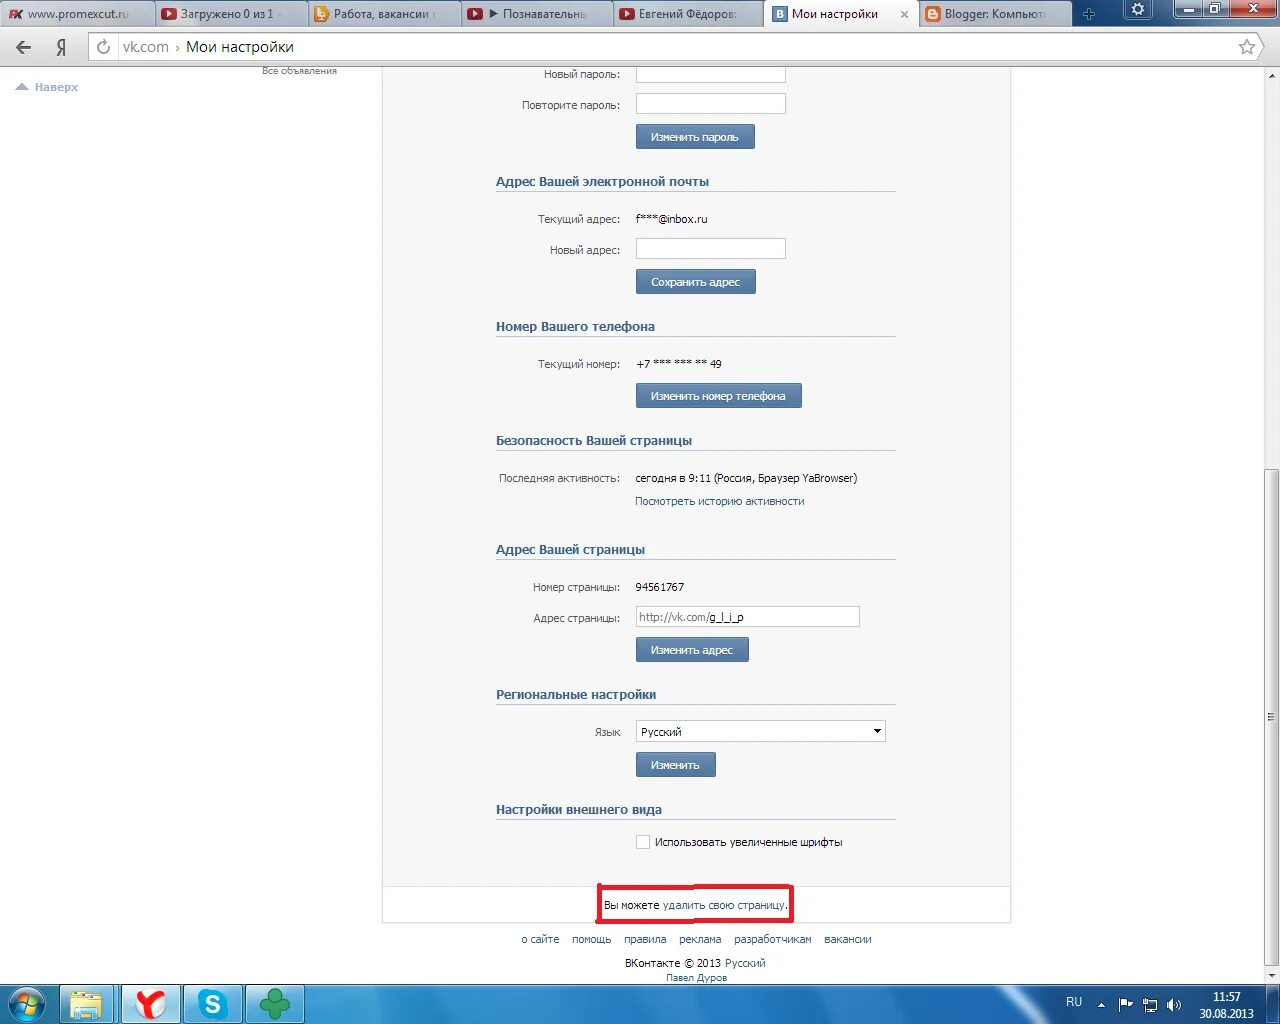Enable Использовать увеличенные шрифты checkbox
1280x1024 pixels.
click(x=643, y=842)
